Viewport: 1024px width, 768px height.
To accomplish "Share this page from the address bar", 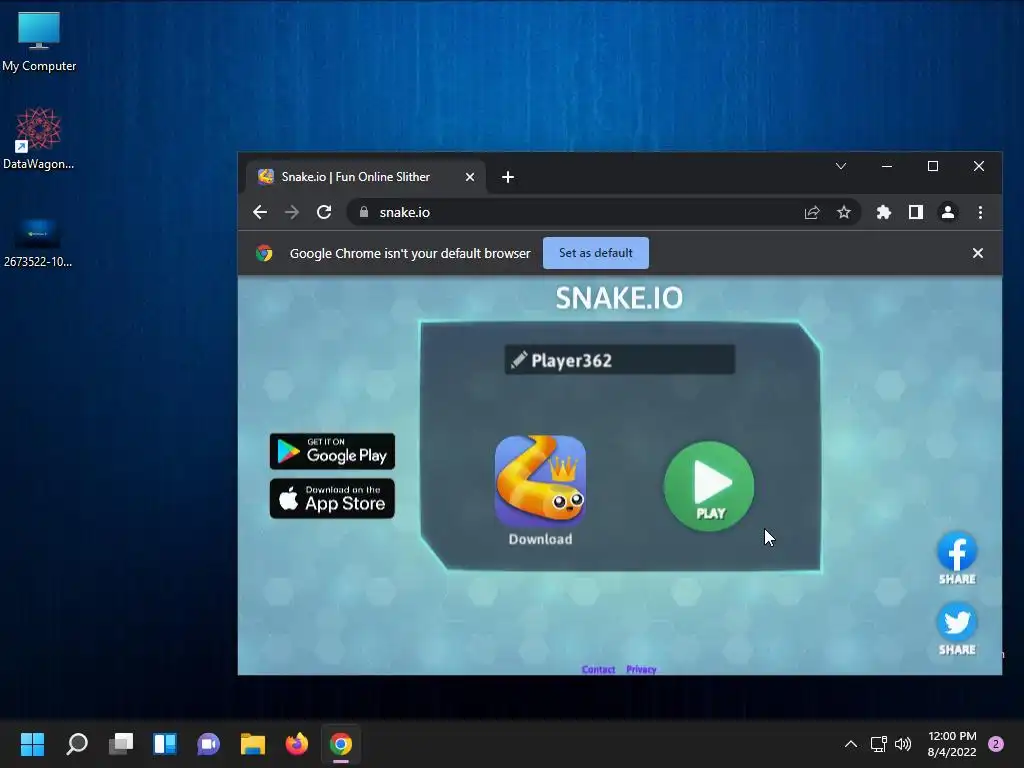I will tap(812, 212).
